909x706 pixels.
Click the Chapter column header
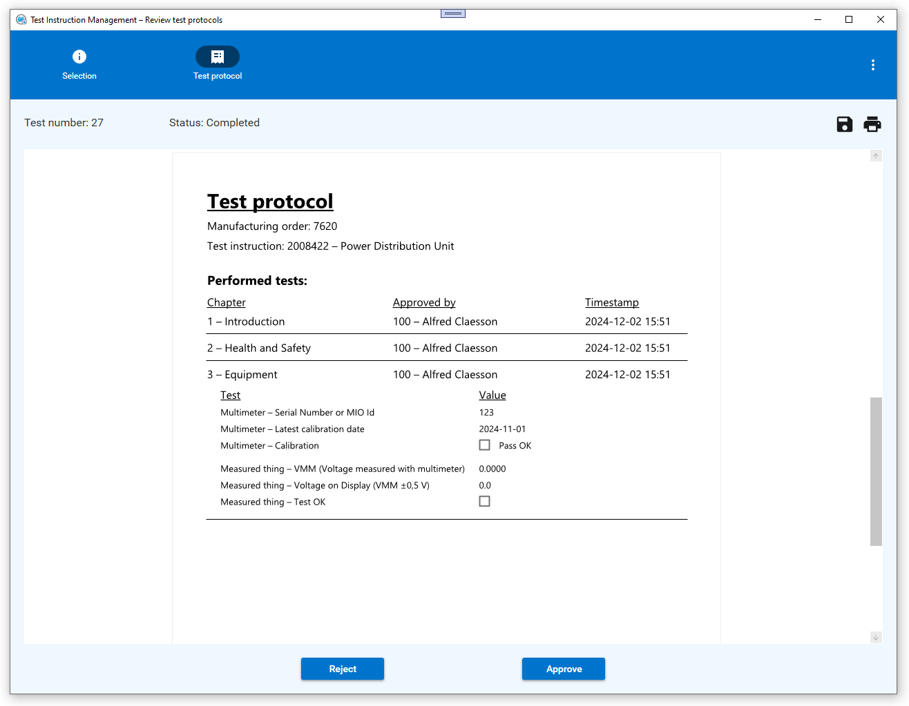[226, 303]
